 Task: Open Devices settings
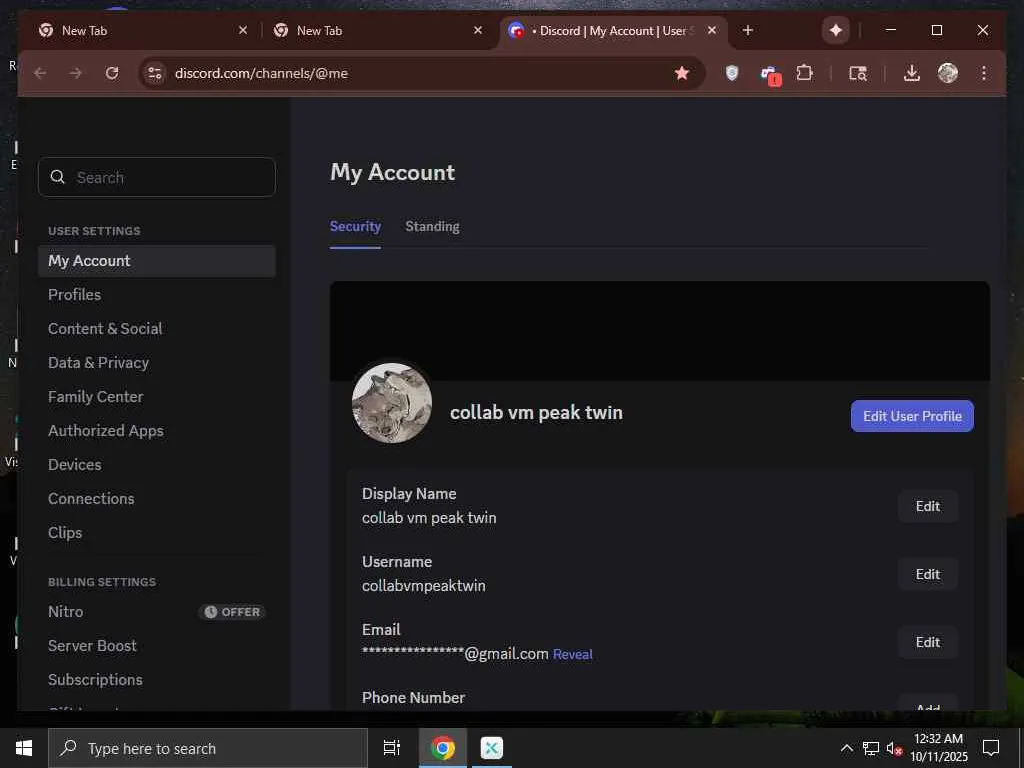click(x=157, y=464)
